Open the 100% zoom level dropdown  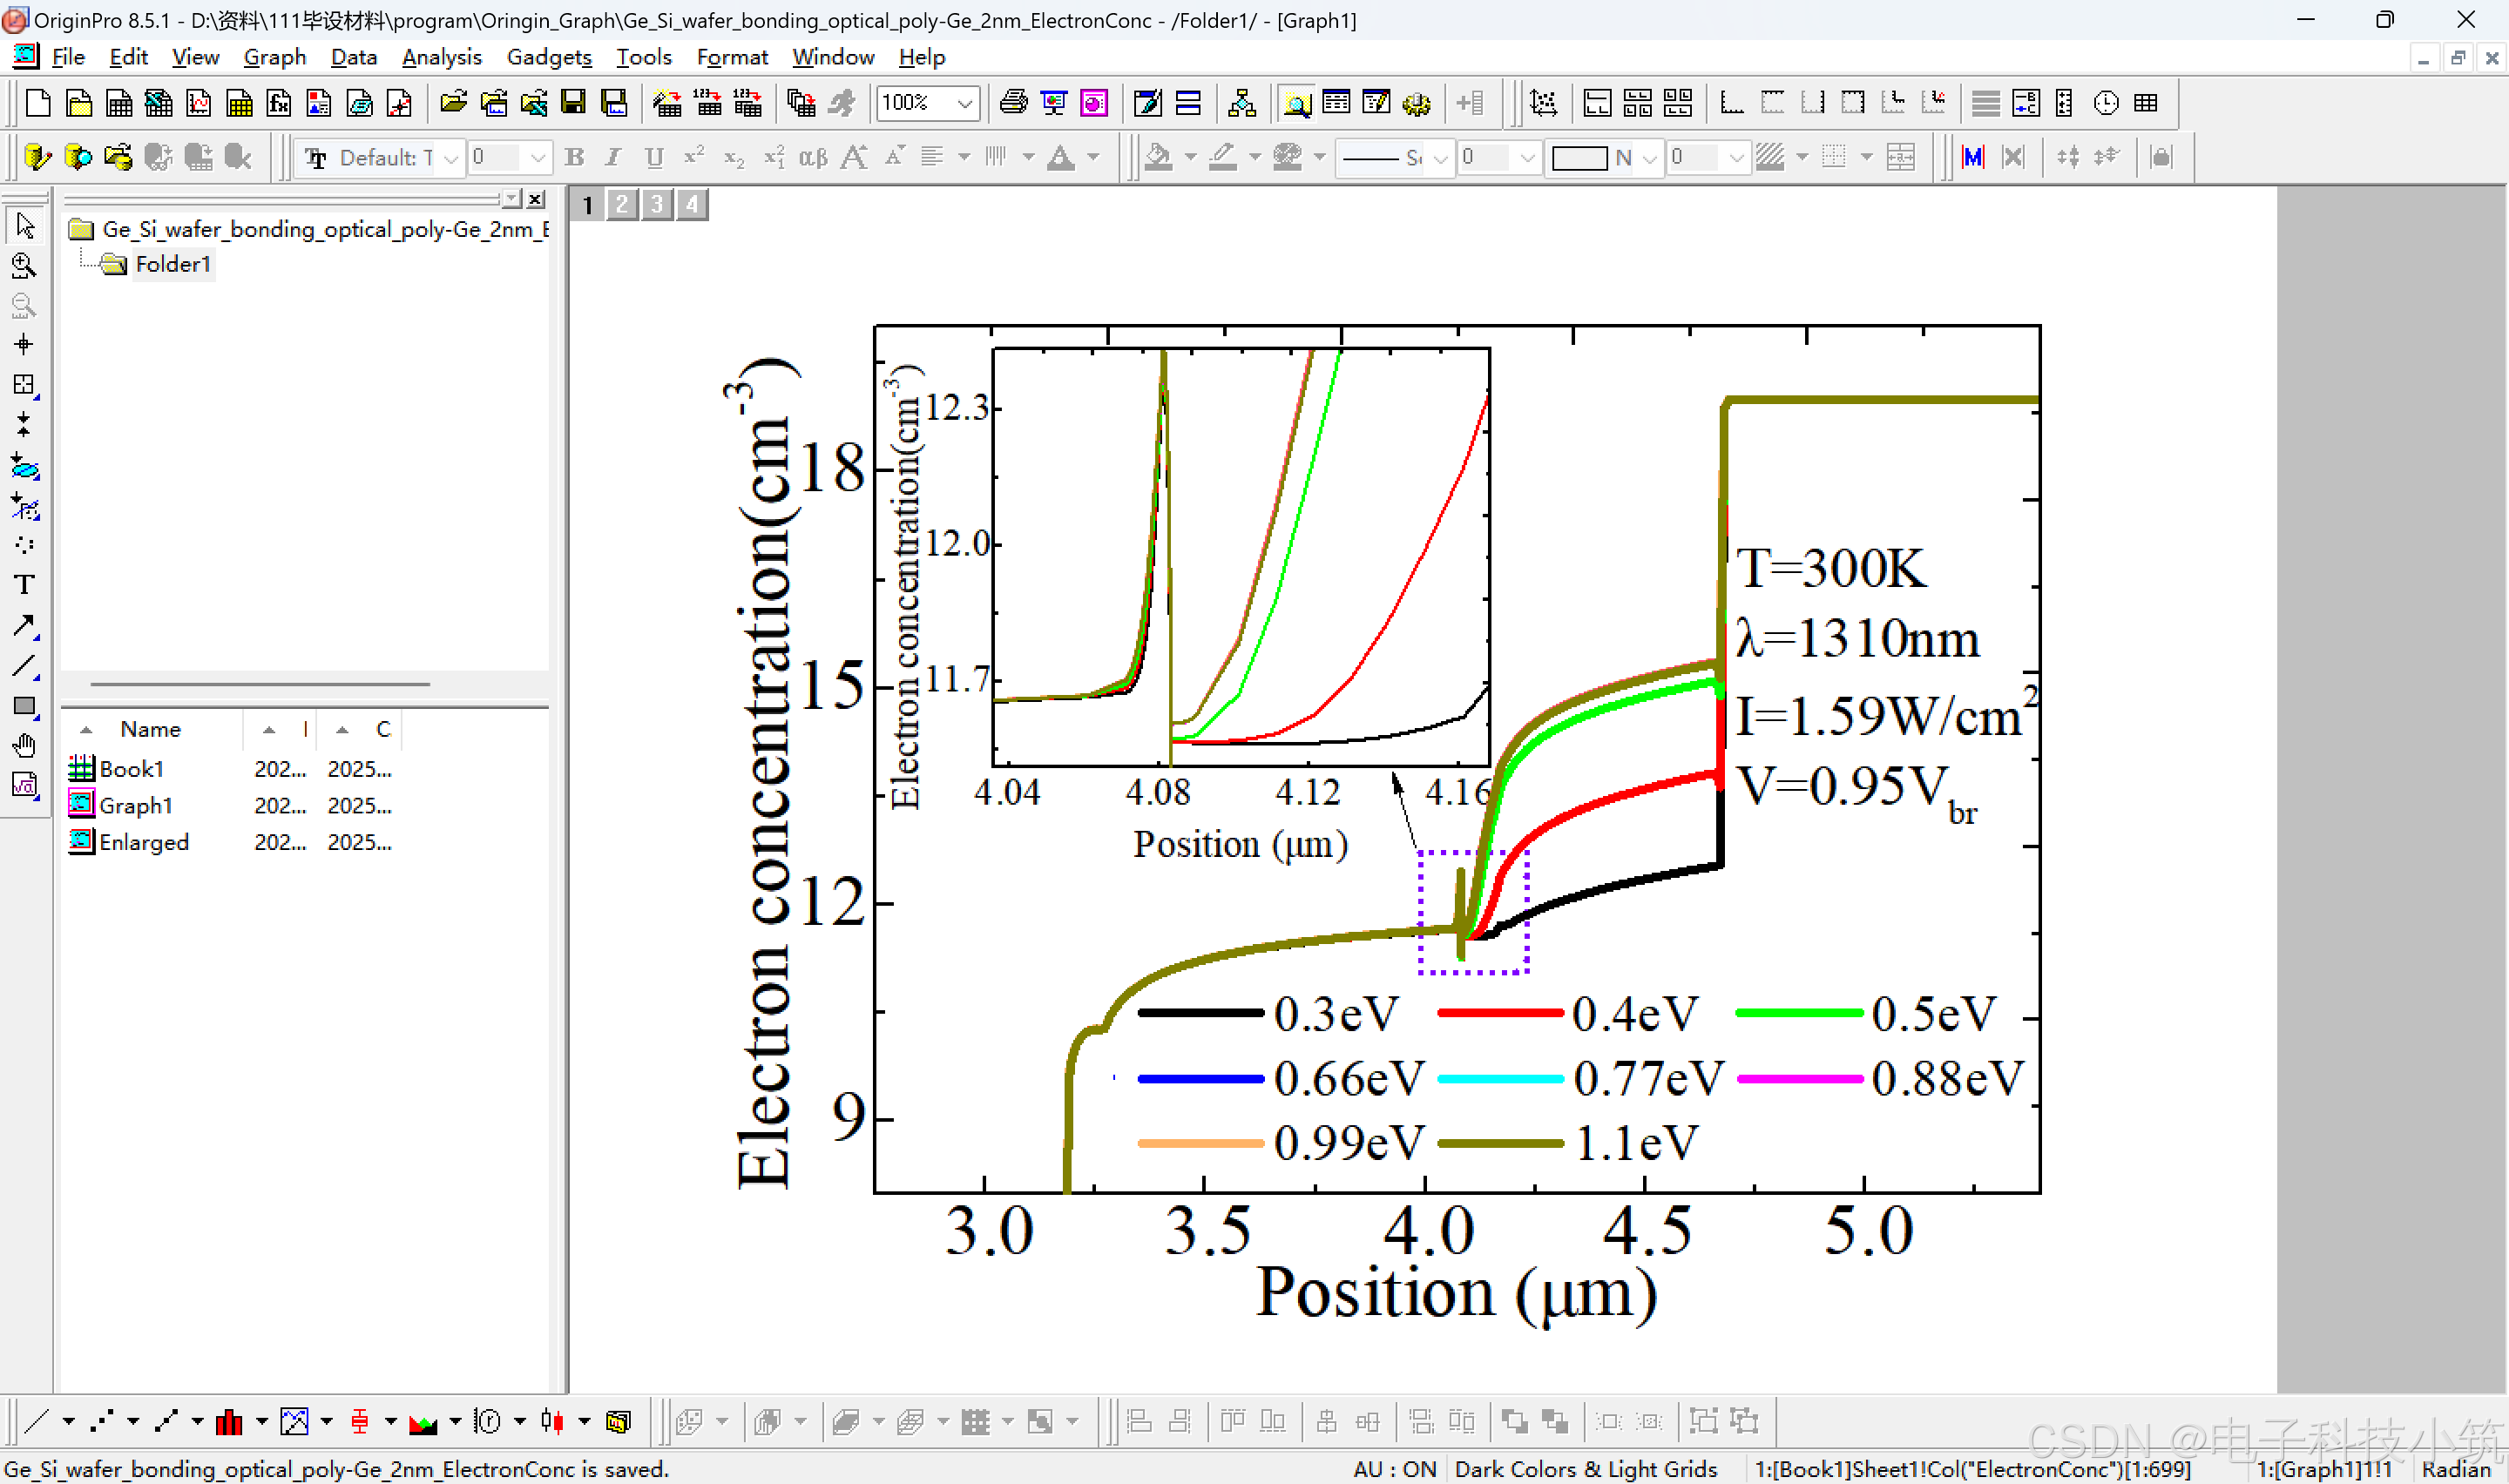tap(964, 103)
